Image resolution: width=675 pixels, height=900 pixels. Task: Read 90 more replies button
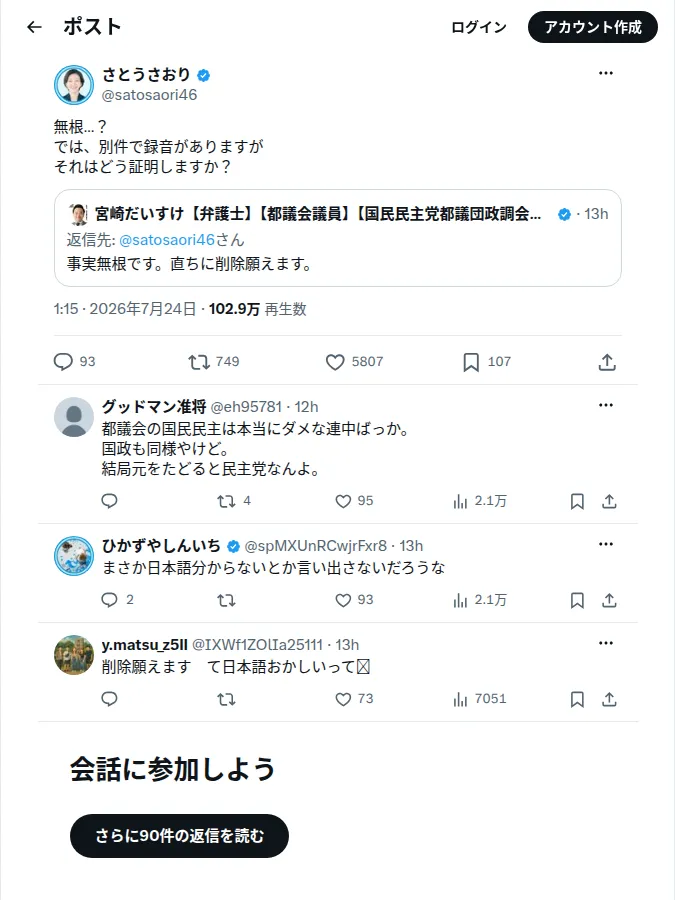click(179, 836)
